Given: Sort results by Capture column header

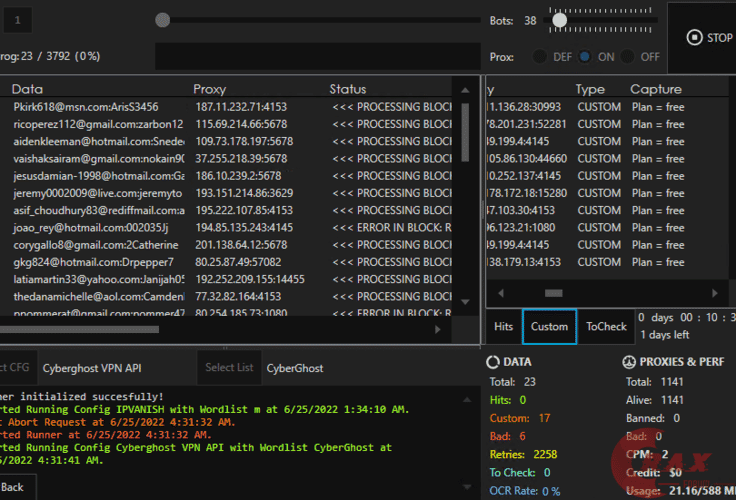Looking at the screenshot, I should pos(655,89).
